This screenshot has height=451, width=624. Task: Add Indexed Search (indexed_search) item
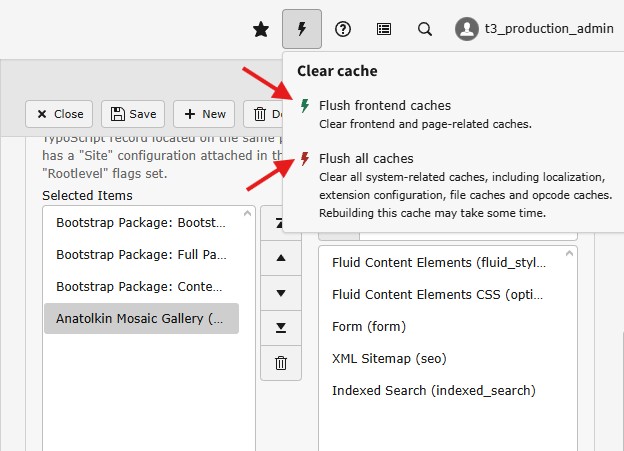tap(434, 390)
